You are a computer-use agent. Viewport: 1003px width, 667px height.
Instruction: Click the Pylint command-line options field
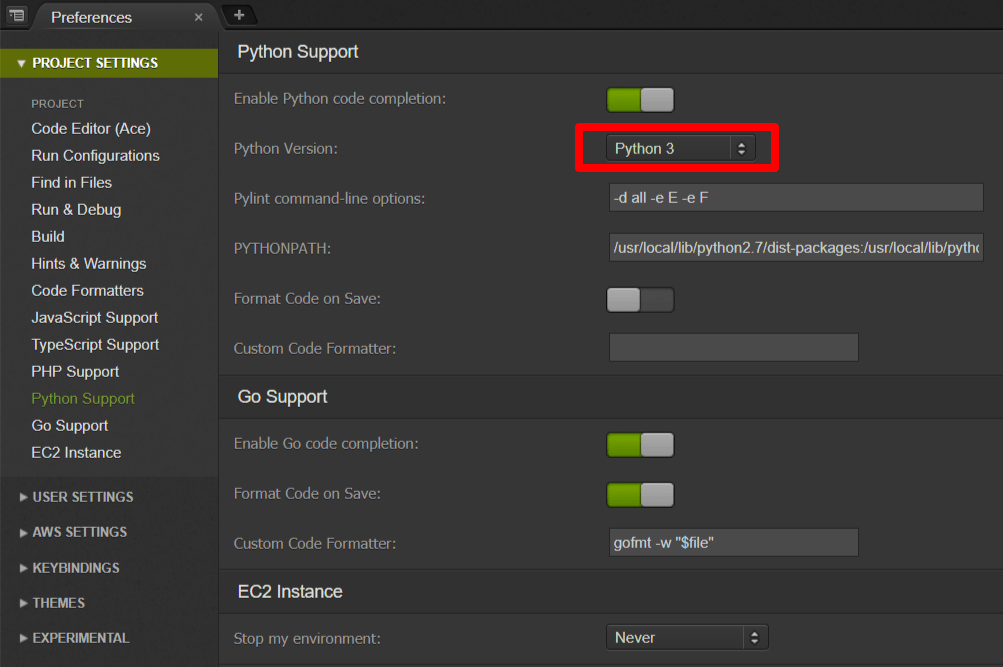click(795, 197)
